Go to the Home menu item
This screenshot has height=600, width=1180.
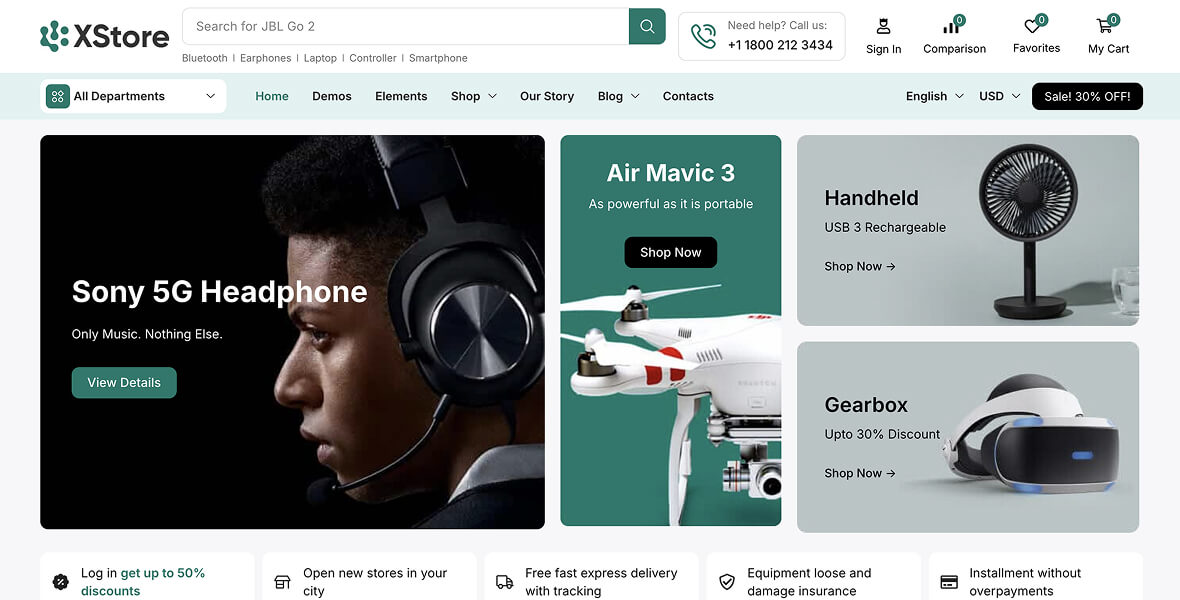(272, 96)
